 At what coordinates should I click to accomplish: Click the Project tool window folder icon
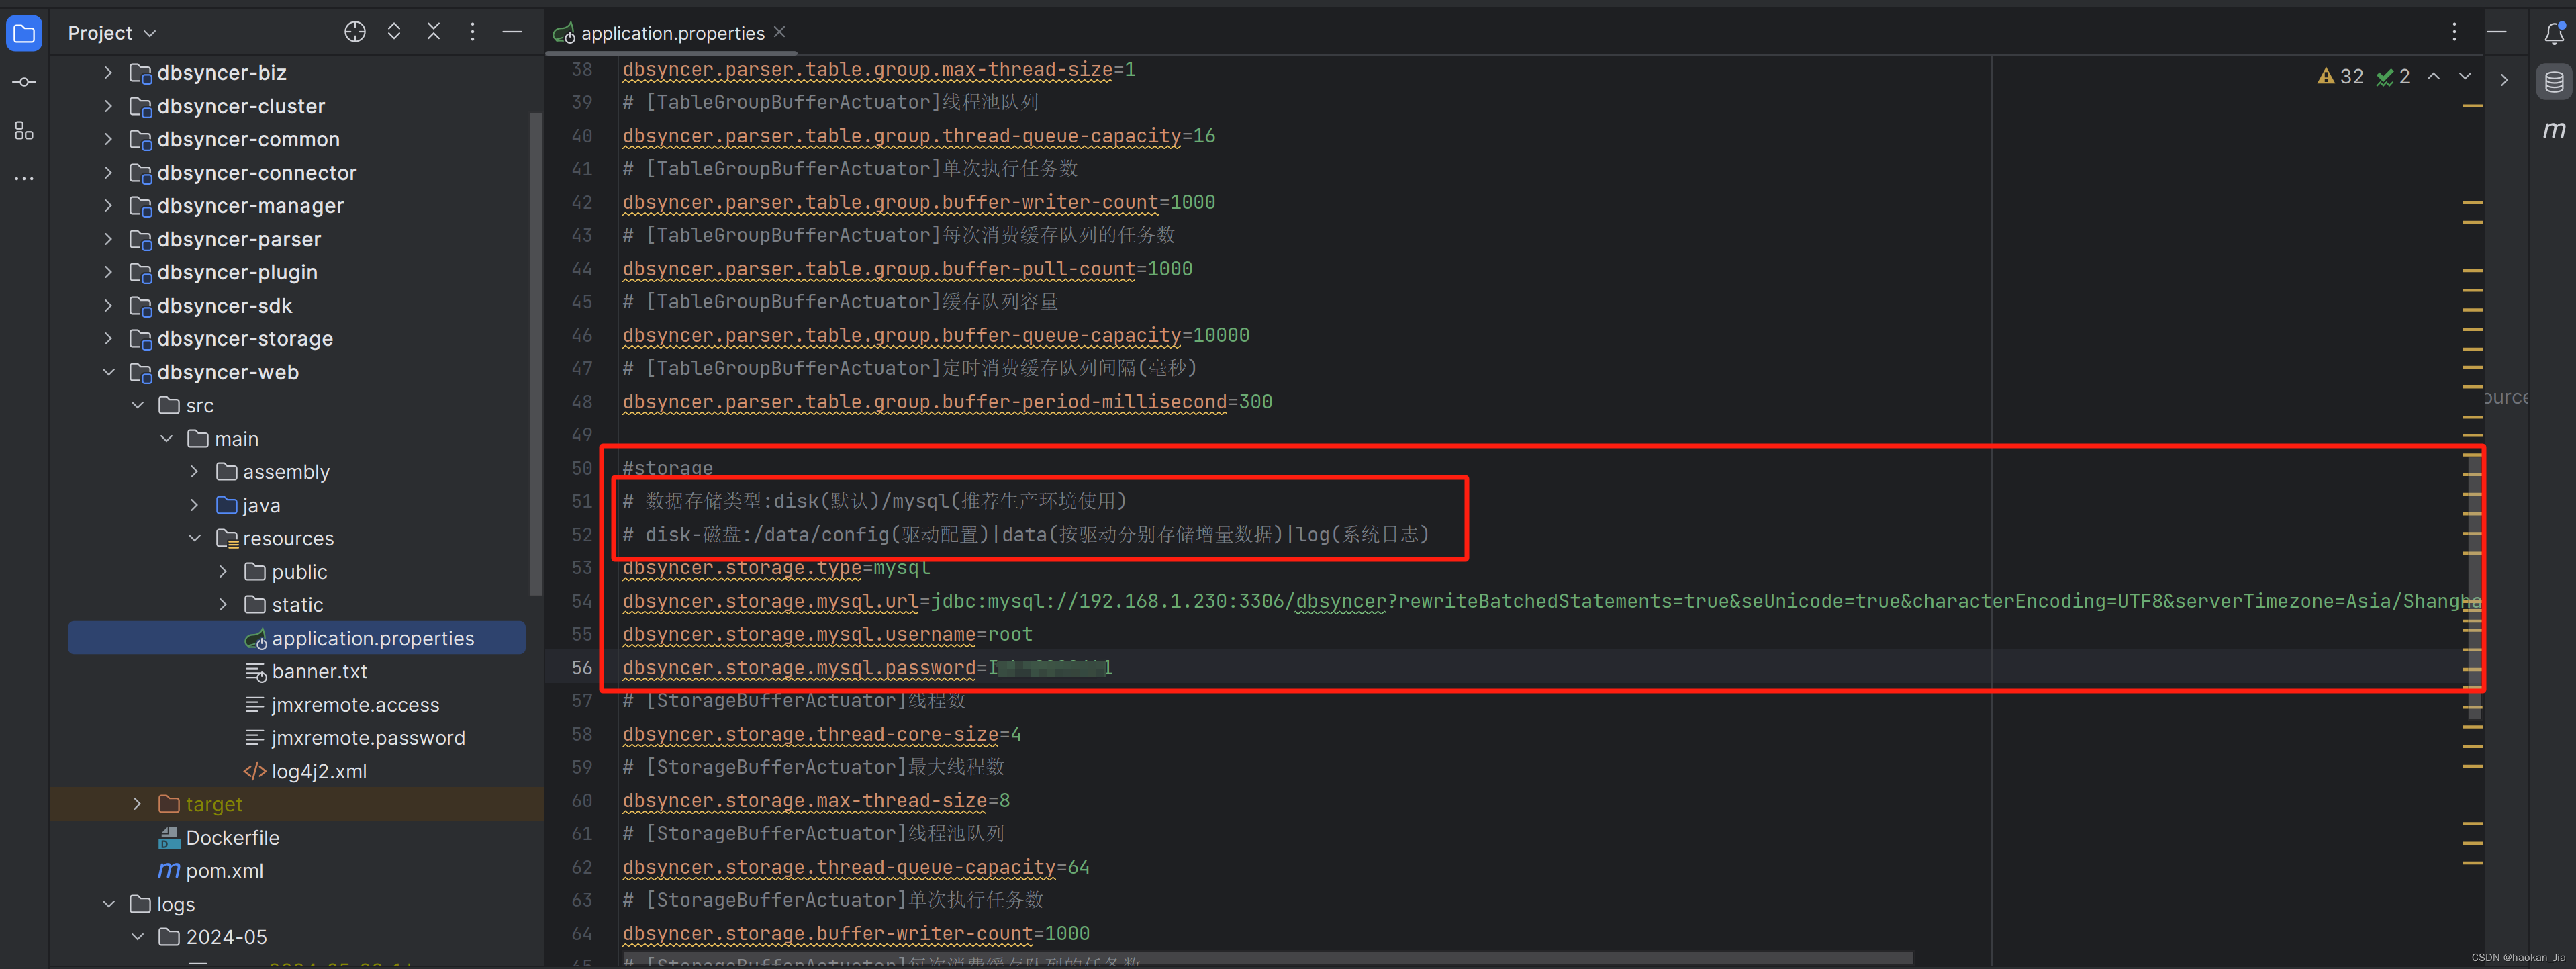tap(24, 33)
